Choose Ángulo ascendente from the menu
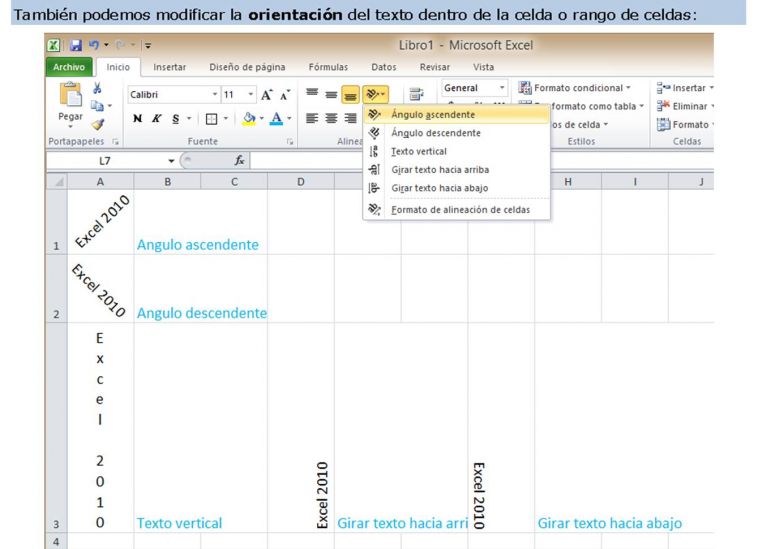This screenshot has height=549, width=758. (x=457, y=115)
